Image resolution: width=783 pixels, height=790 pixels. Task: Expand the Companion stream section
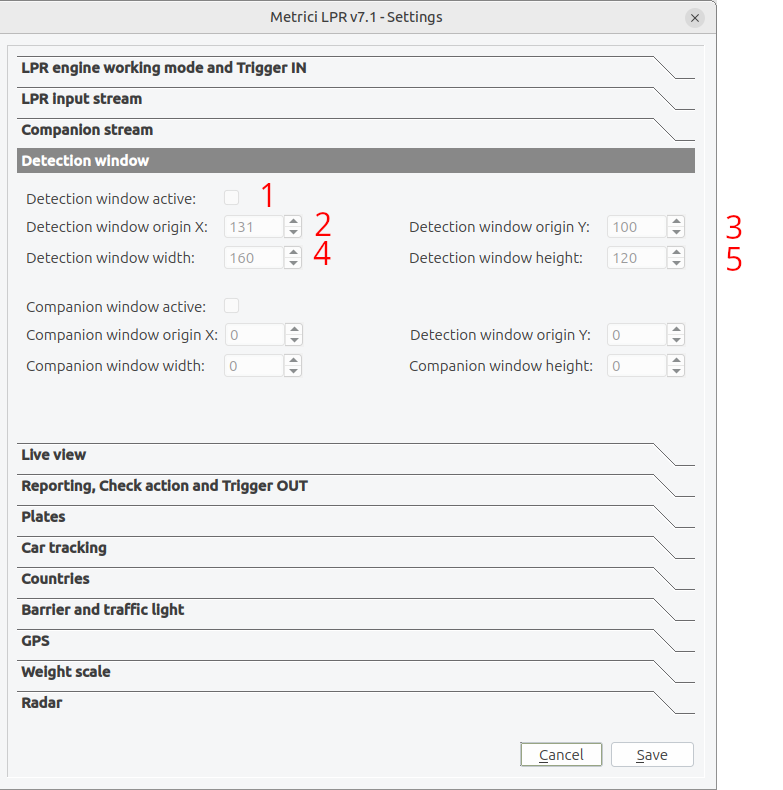[x=356, y=130]
